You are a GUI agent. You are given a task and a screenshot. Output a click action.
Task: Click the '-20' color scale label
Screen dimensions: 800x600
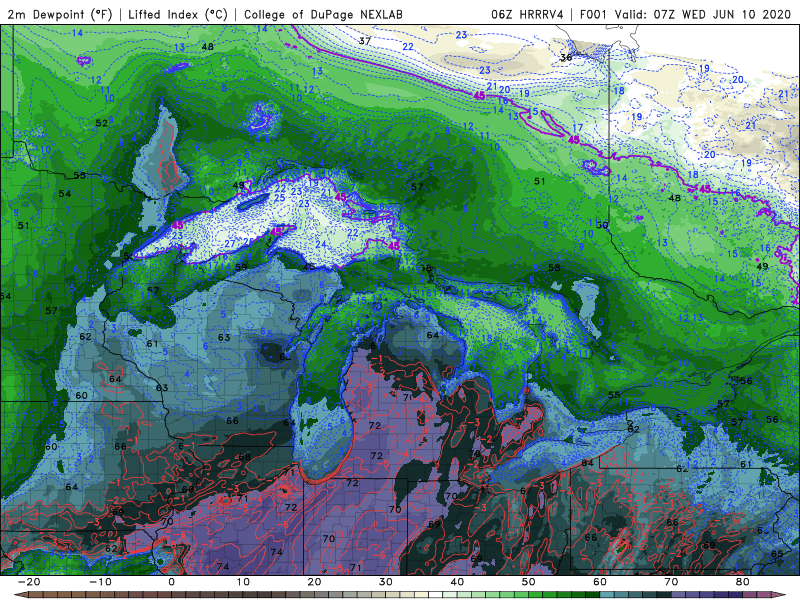coord(29,582)
